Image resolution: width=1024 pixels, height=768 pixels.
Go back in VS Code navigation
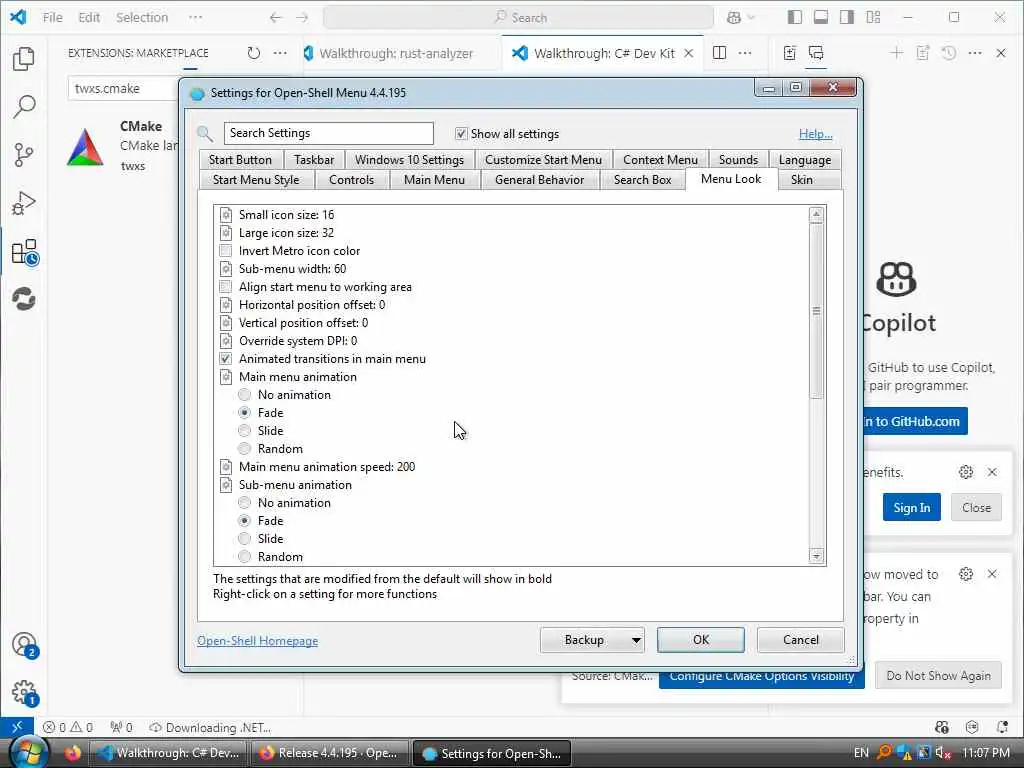(x=276, y=18)
